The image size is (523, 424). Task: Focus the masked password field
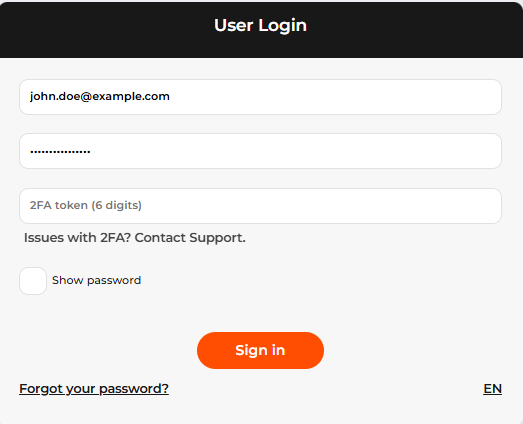pos(260,151)
